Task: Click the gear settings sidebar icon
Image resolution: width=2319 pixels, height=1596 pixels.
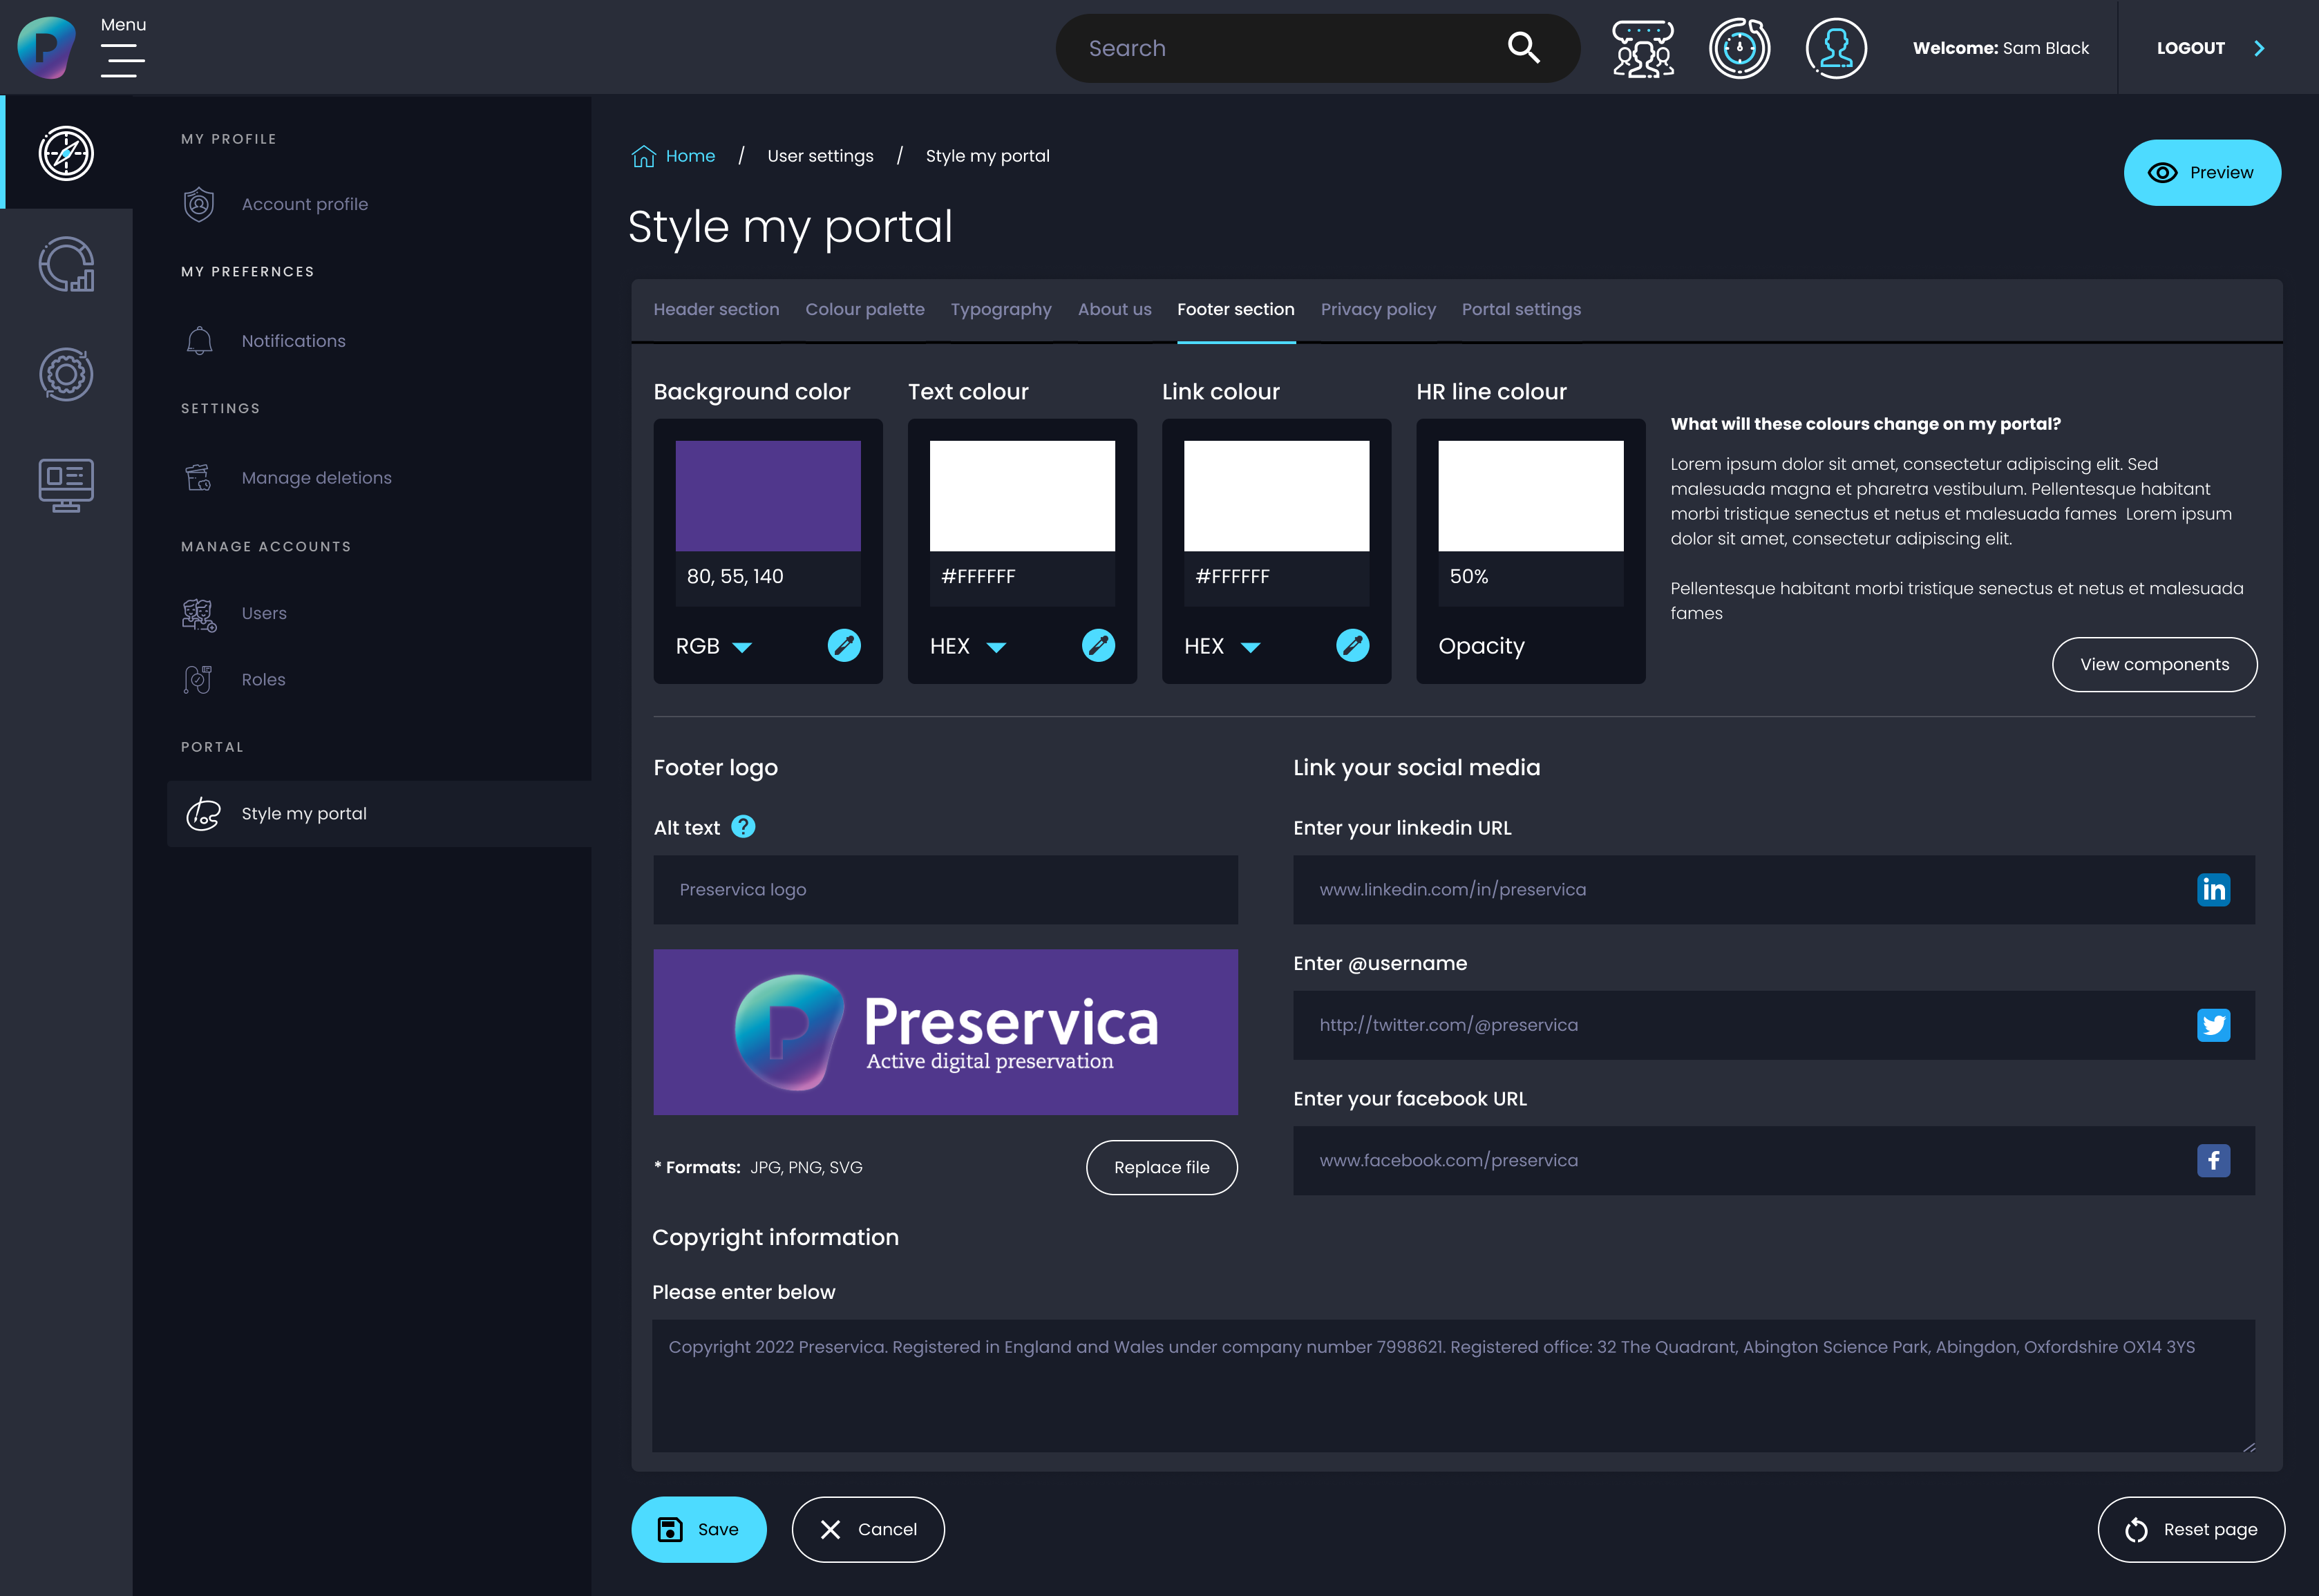Action: tap(66, 375)
